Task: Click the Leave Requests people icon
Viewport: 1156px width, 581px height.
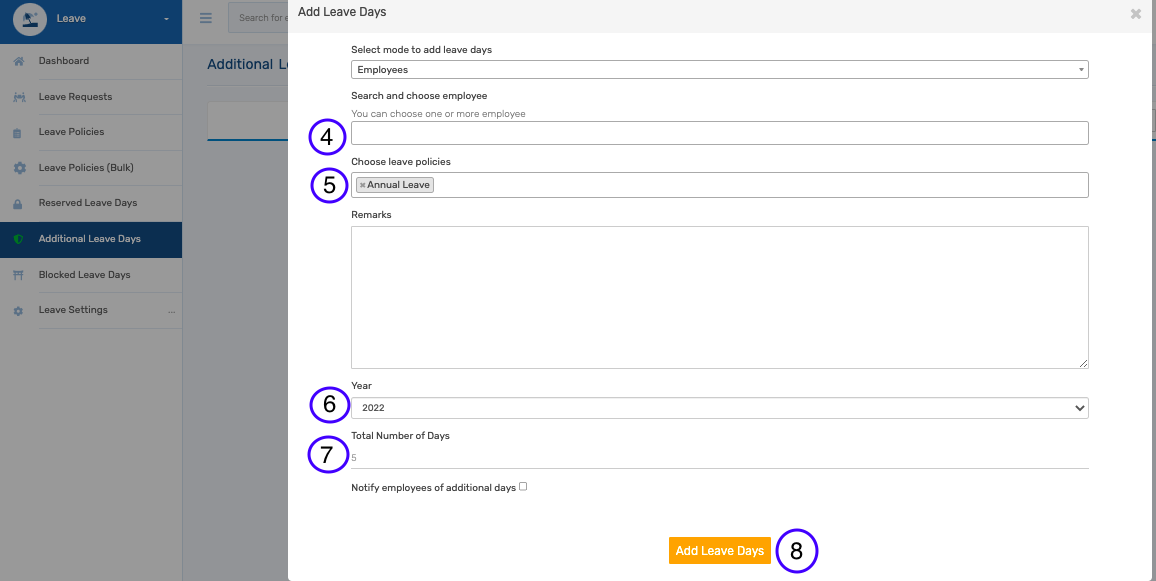Action: point(19,97)
